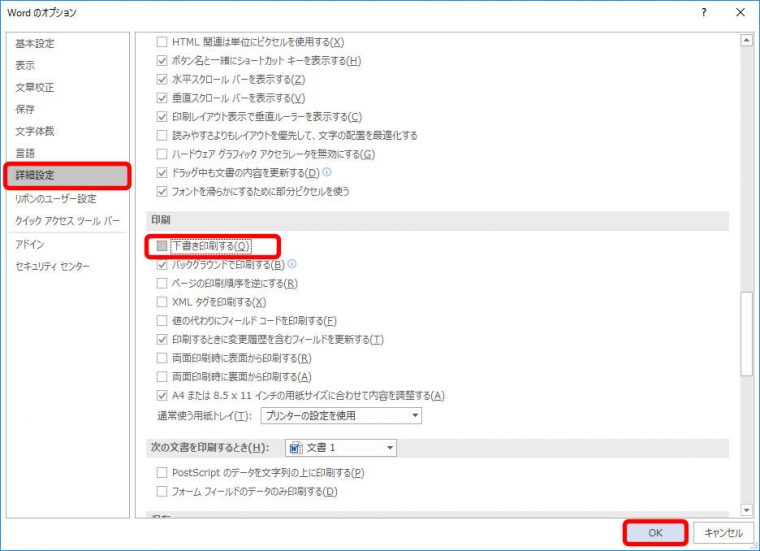Open 文章校正 category
This screenshot has height=551, width=760.
(67, 88)
